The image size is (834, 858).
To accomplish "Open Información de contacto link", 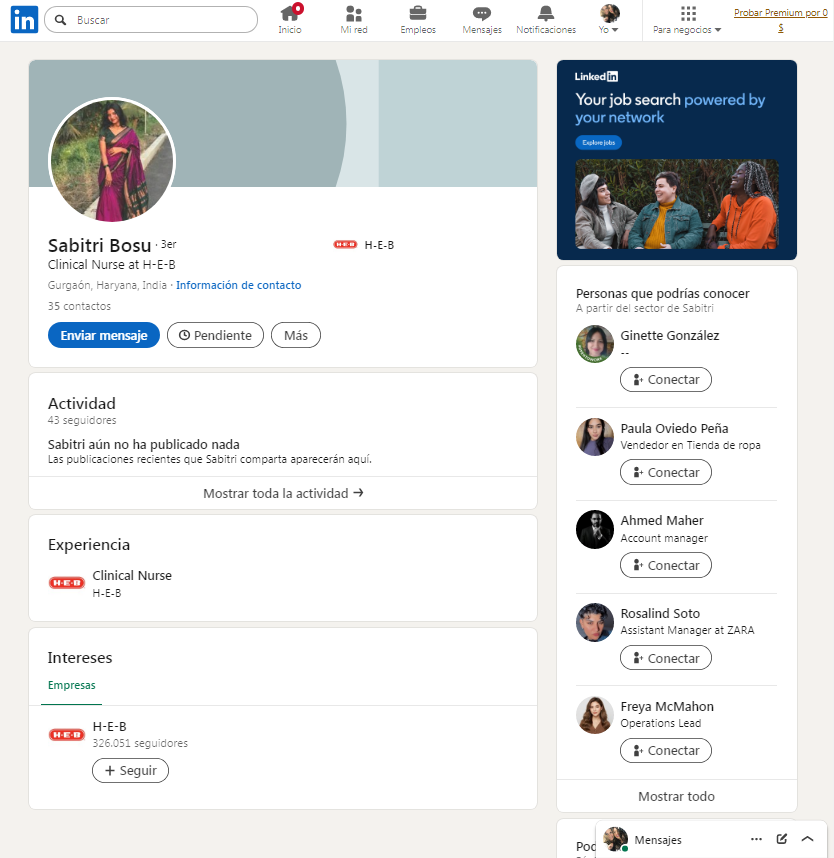I will point(239,285).
